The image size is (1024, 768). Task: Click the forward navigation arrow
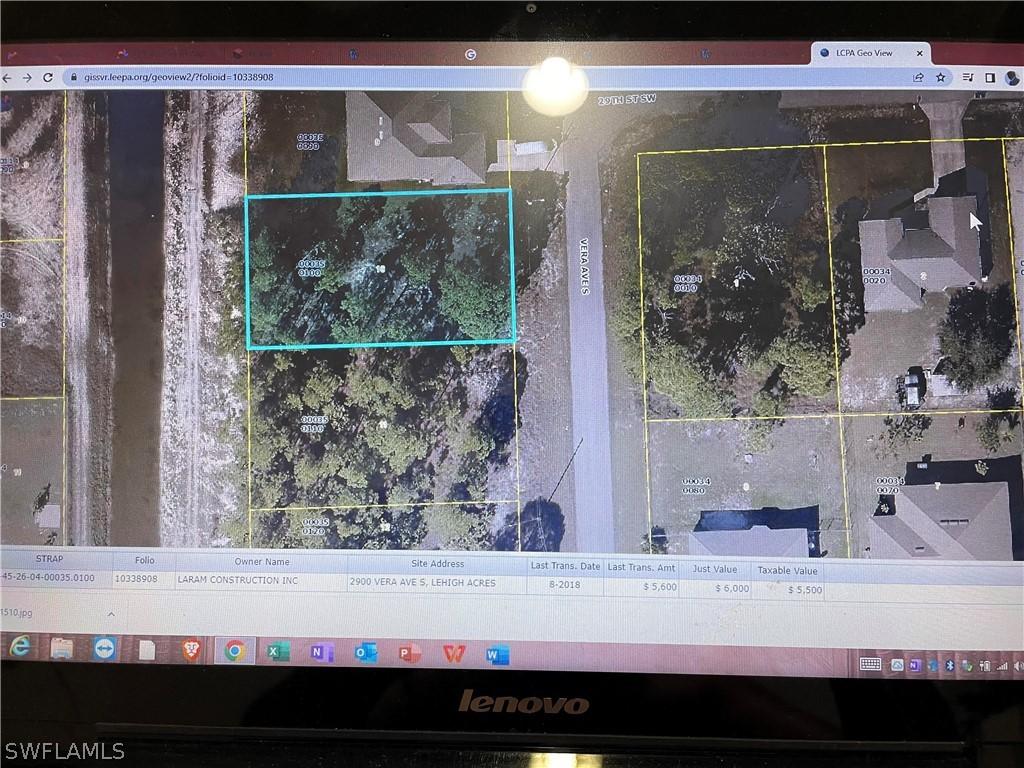click(28, 78)
